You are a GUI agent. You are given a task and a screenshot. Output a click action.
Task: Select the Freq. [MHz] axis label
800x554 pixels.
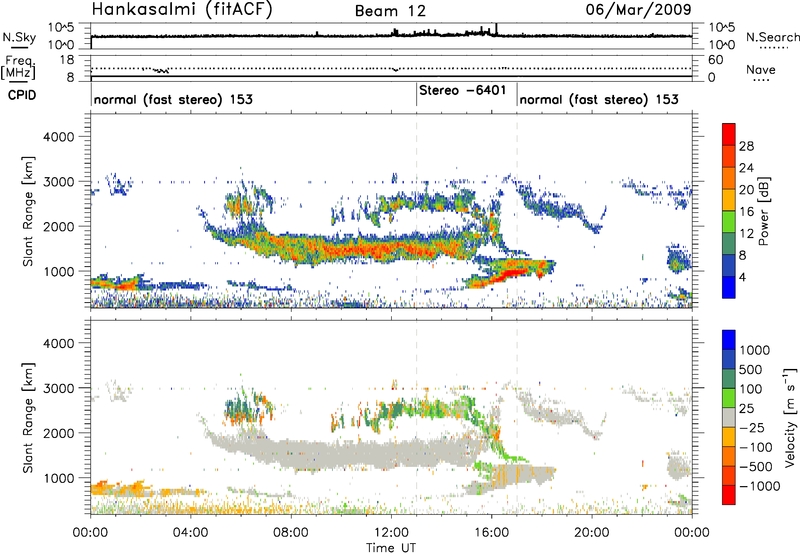[18, 67]
